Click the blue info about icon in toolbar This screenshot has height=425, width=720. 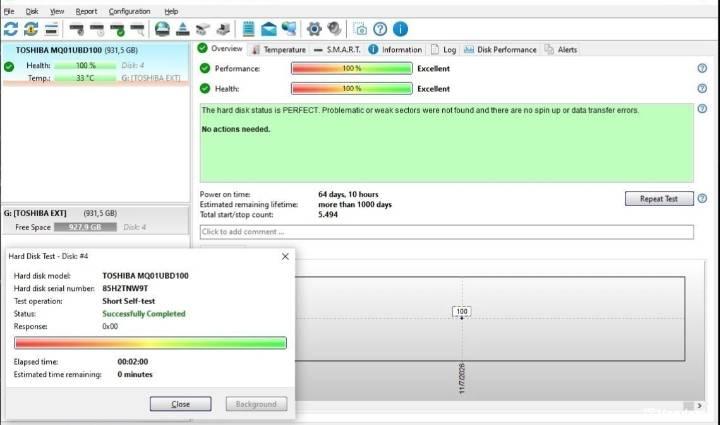[400, 29]
